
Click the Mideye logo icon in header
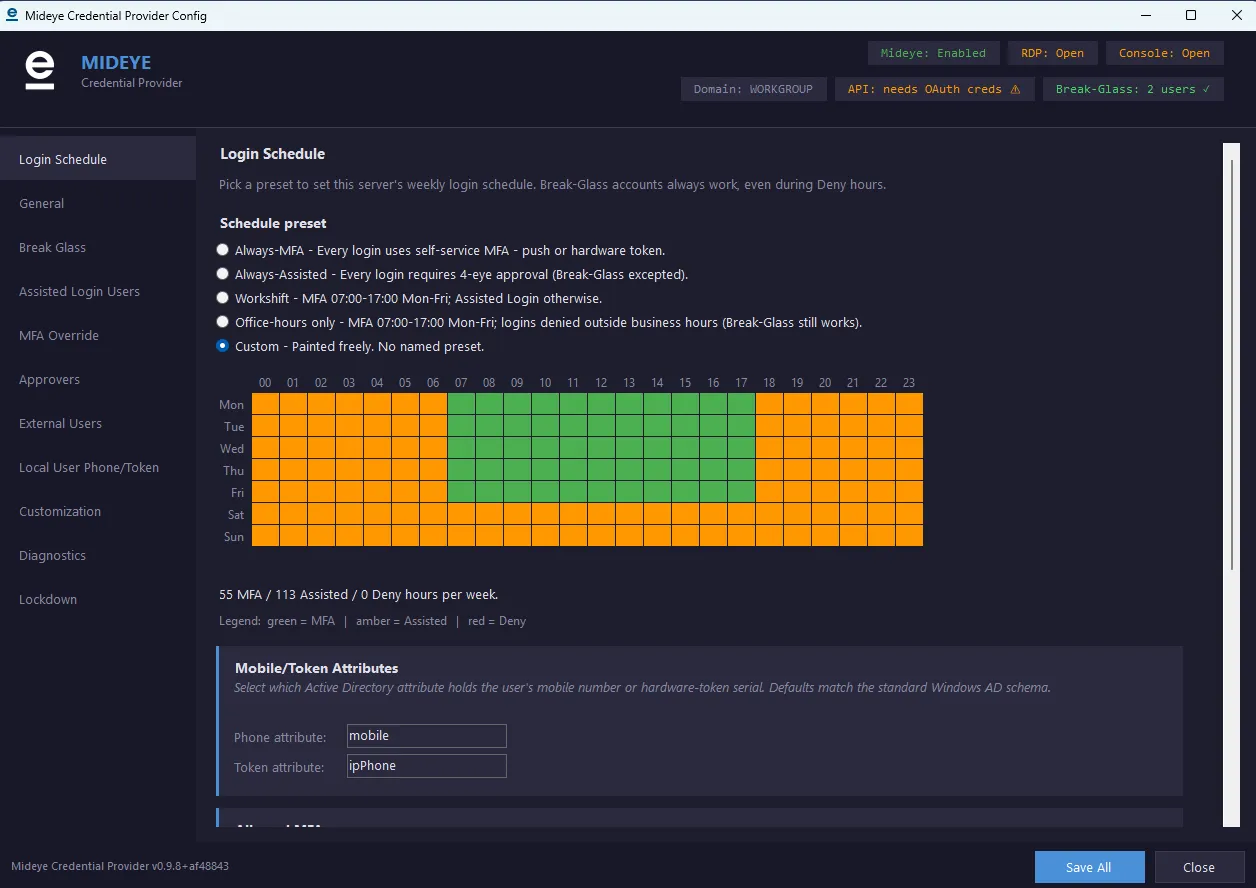point(40,71)
